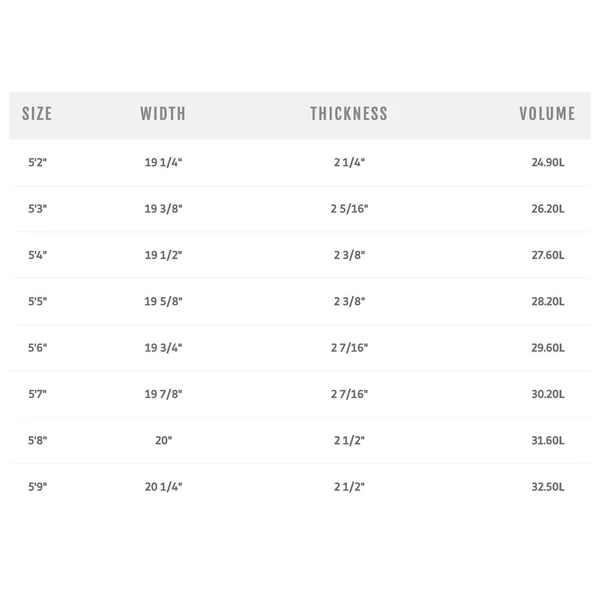Select the 5'2" size cell
The image size is (600, 600).
[38, 162]
